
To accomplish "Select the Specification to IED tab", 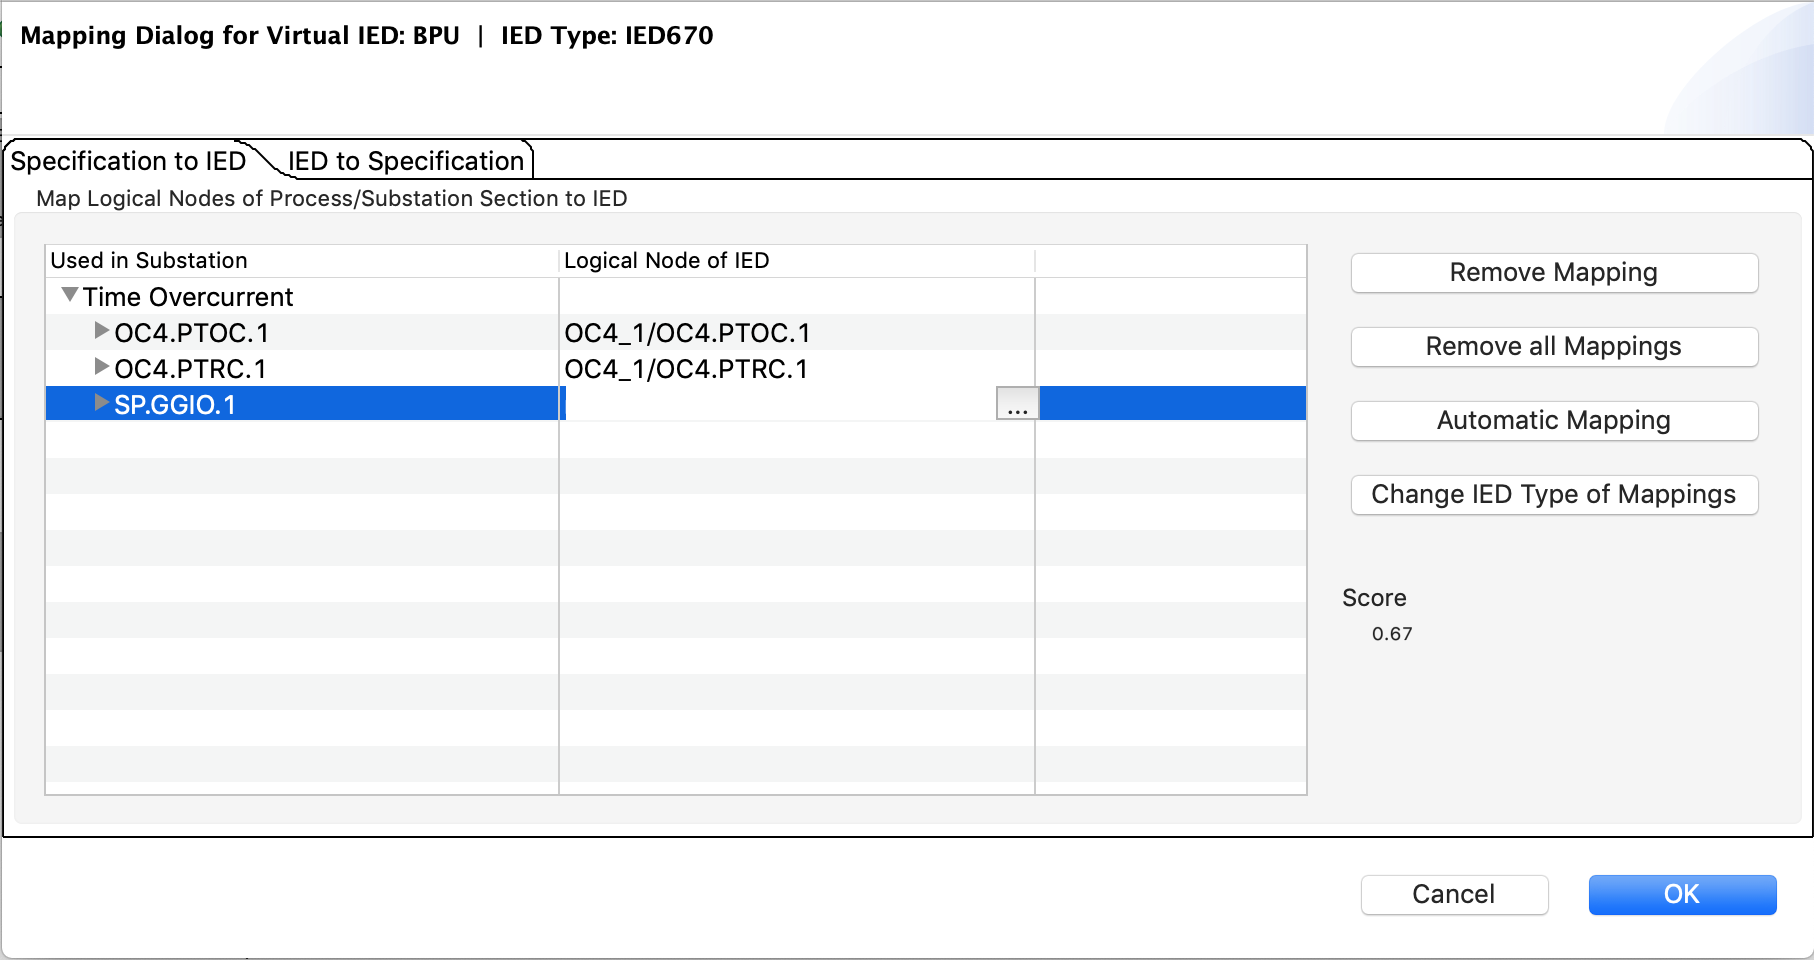I will pos(128,161).
